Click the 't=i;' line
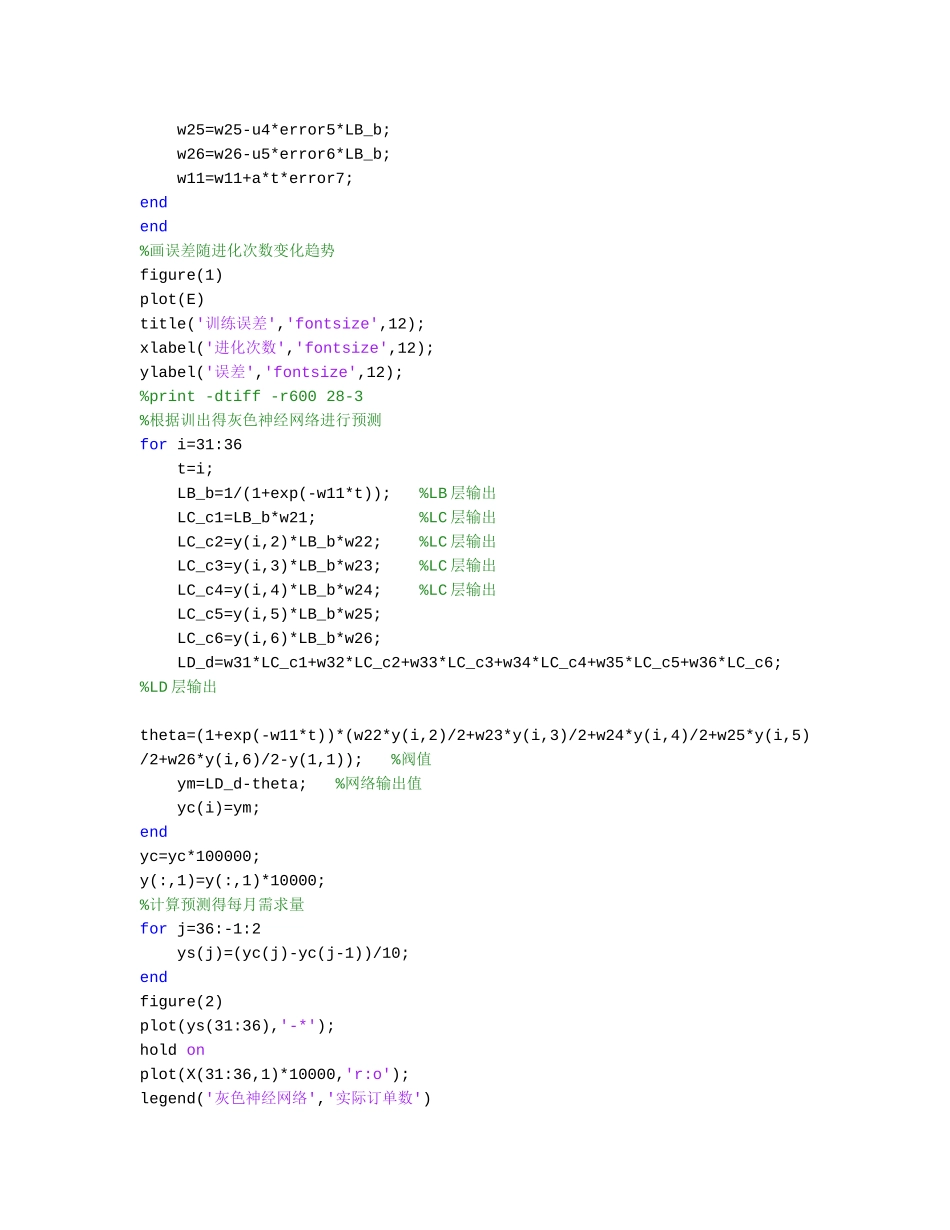The height and width of the screenshot is (1230, 950). (x=196, y=469)
